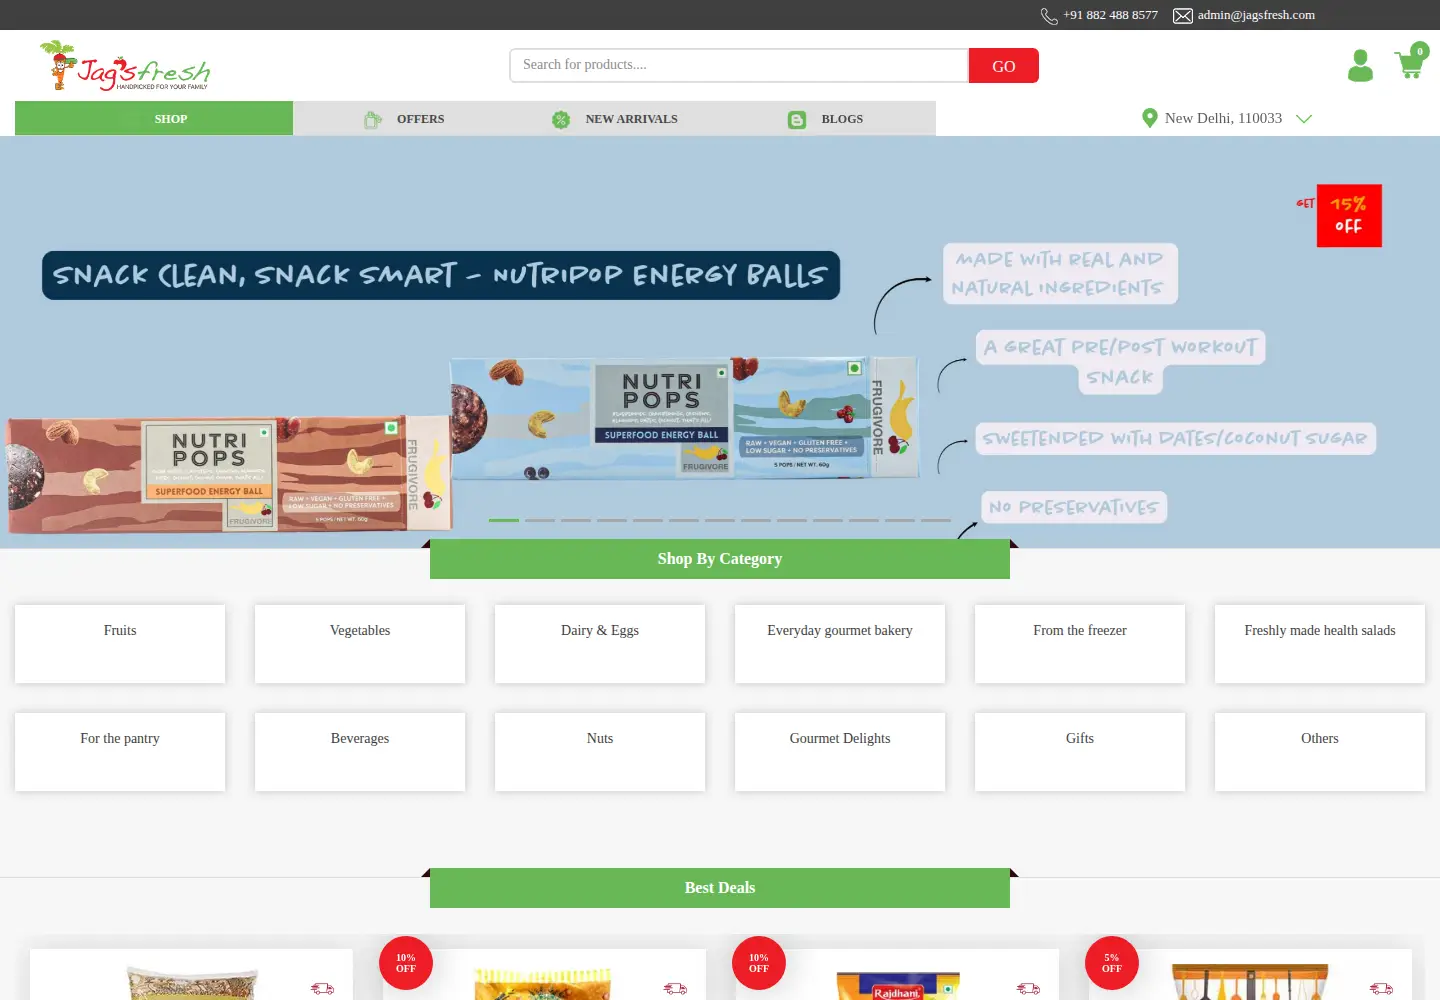This screenshot has width=1440, height=1000.
Task: Open the shopping cart icon
Action: tap(1411, 62)
